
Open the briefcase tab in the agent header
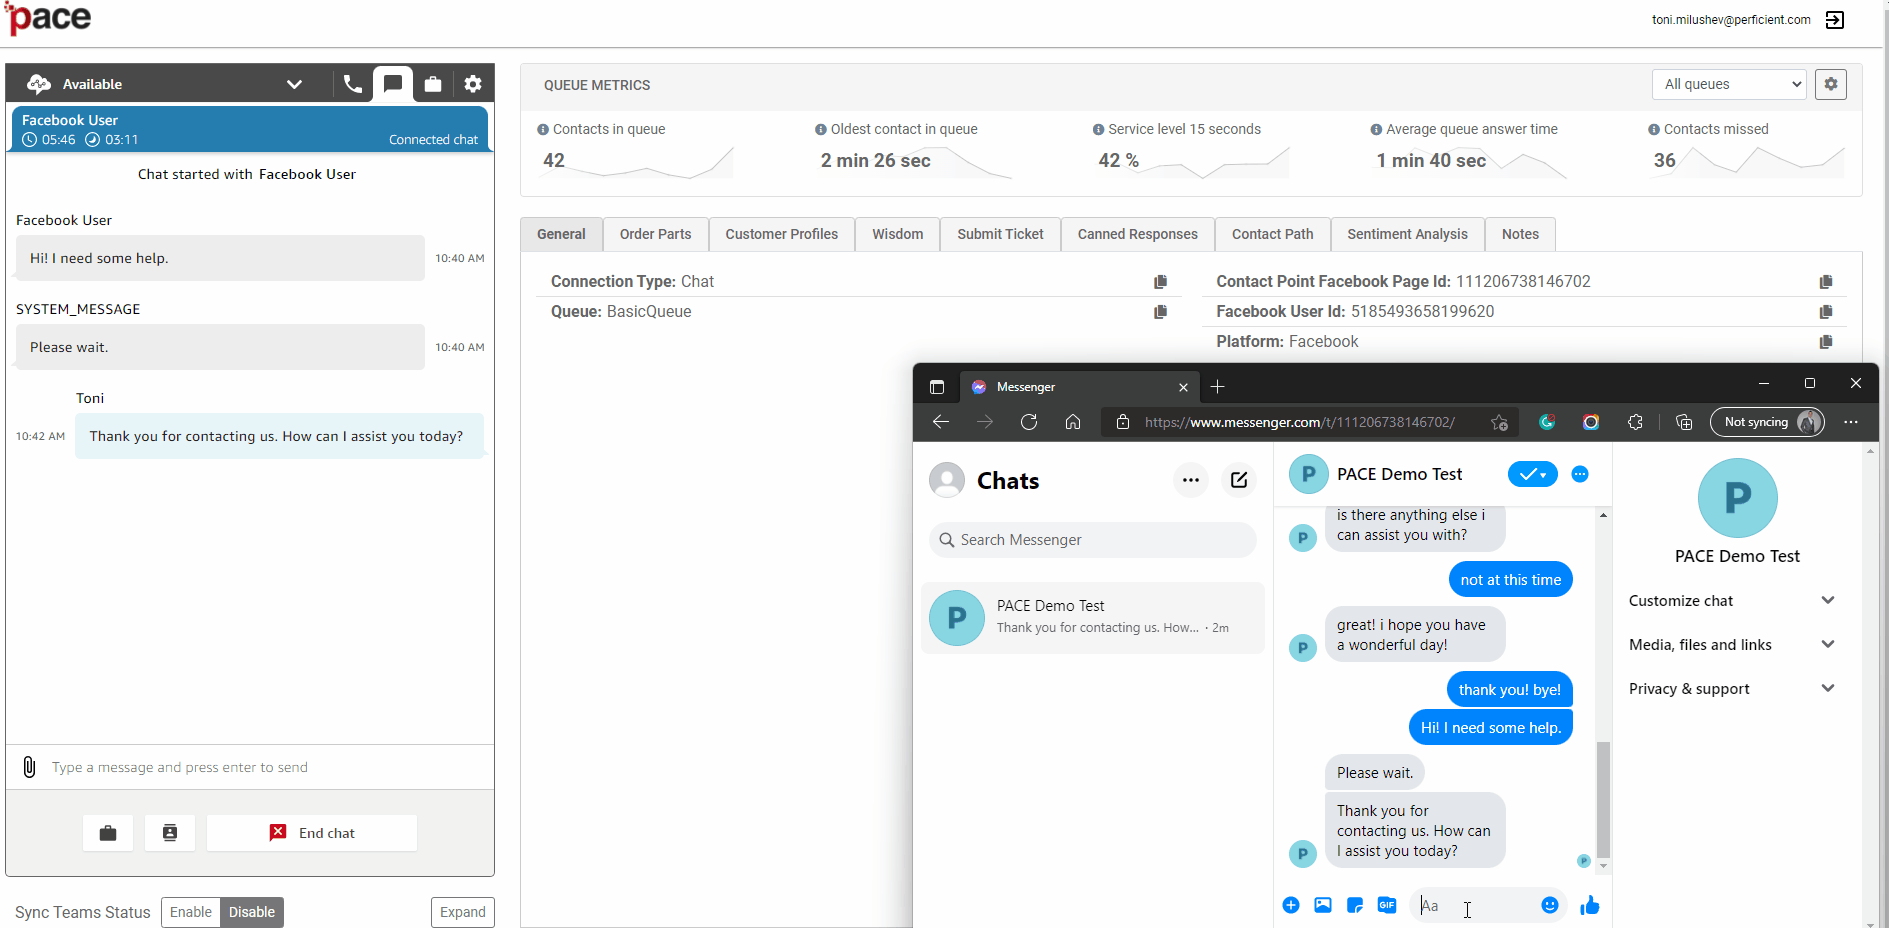coord(433,84)
